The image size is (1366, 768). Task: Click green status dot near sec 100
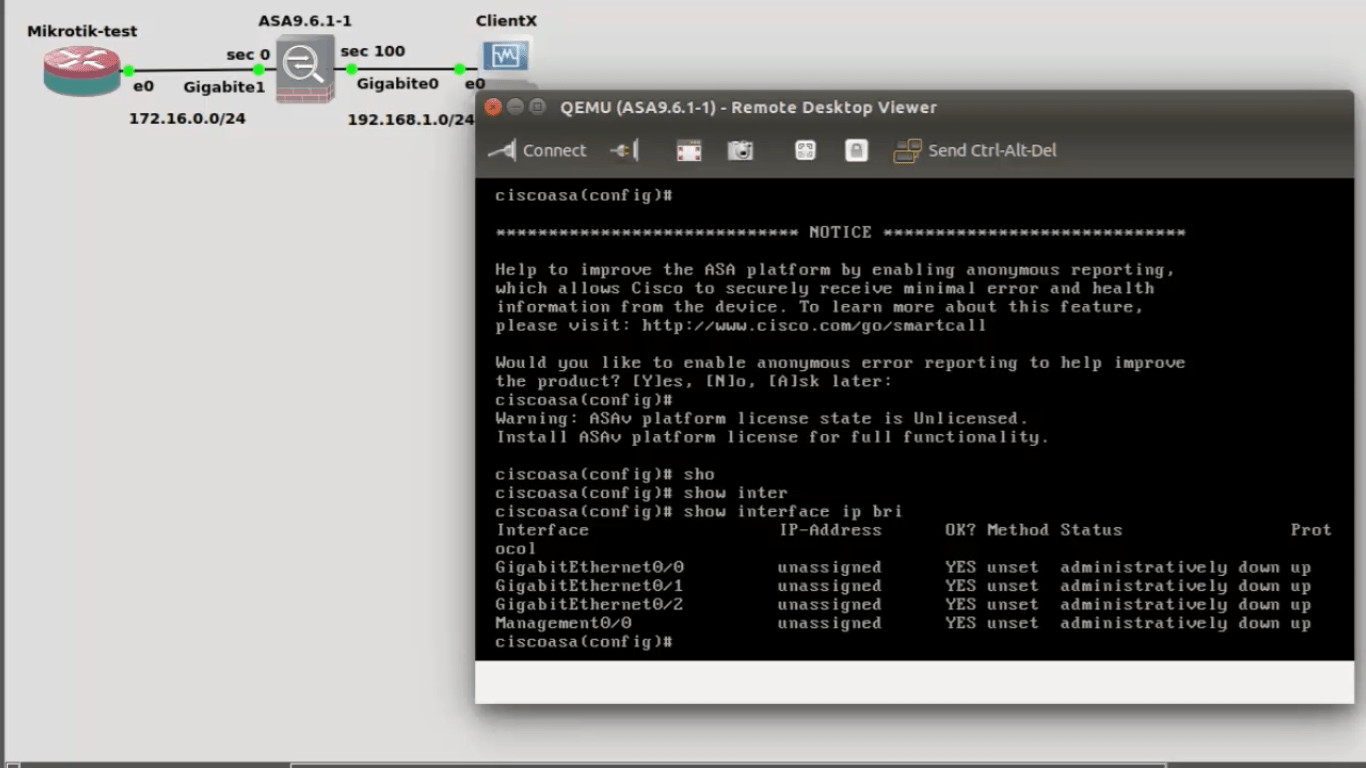click(x=352, y=69)
